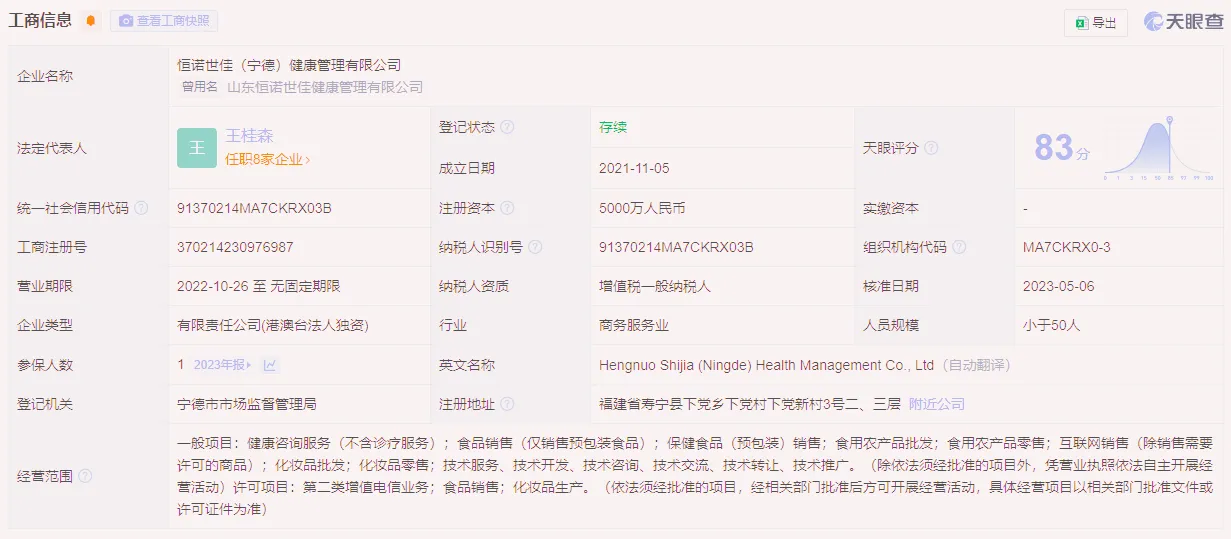Click trend chart icon beside 2023年报
The height and width of the screenshot is (539, 1231).
[270, 365]
